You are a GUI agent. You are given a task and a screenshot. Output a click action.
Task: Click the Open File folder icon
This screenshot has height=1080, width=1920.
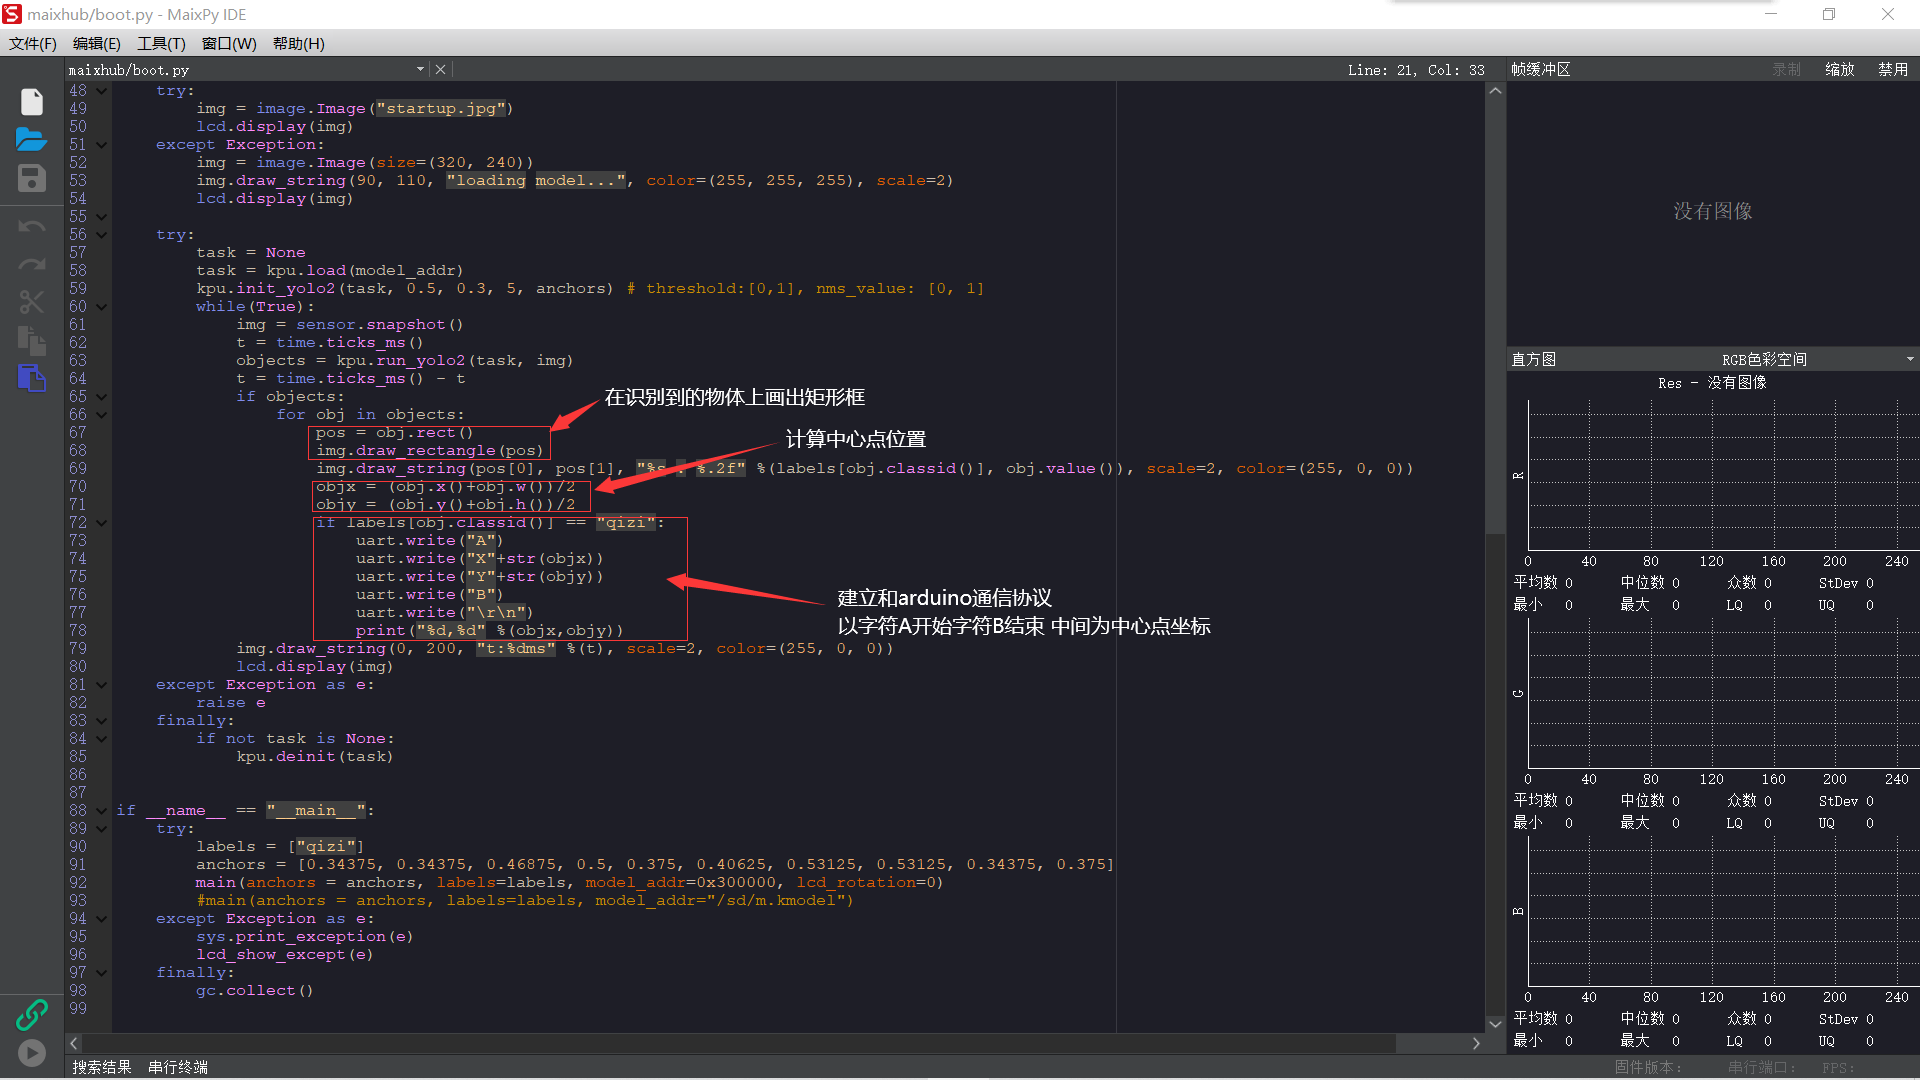[x=32, y=140]
